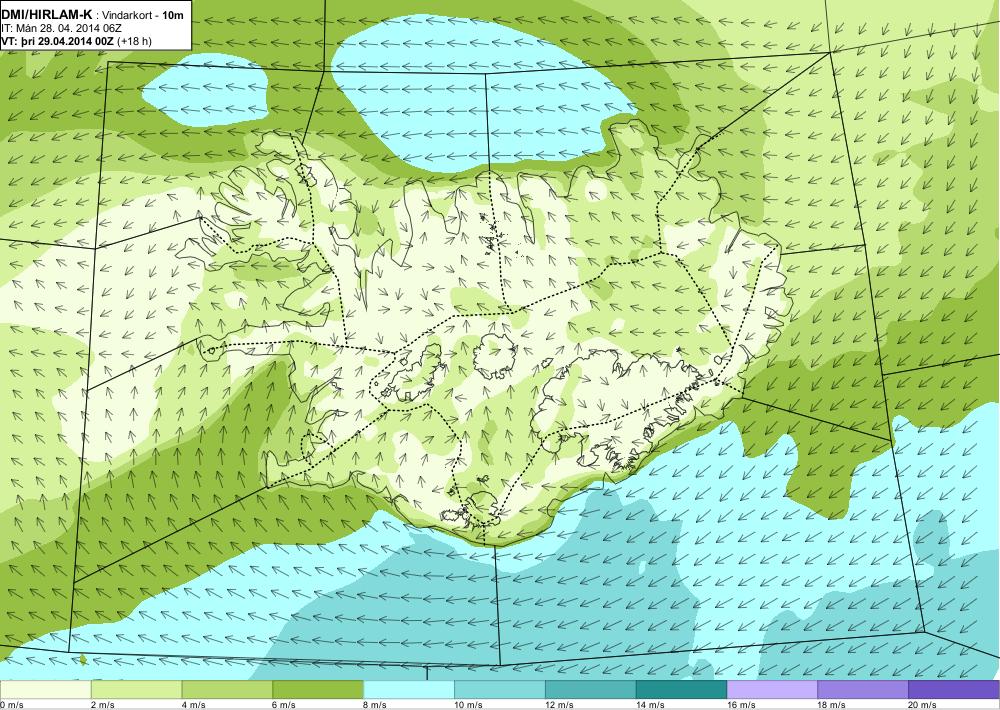Image resolution: width=1000 pixels, height=710 pixels.
Task: Pick the 4–6 m/s green legend swatch
Action: [x=227, y=690]
